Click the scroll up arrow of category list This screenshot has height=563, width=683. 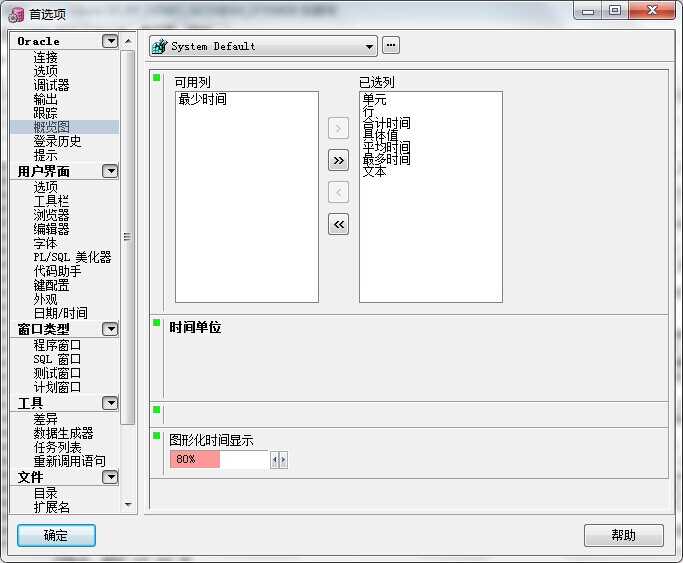coord(128,41)
